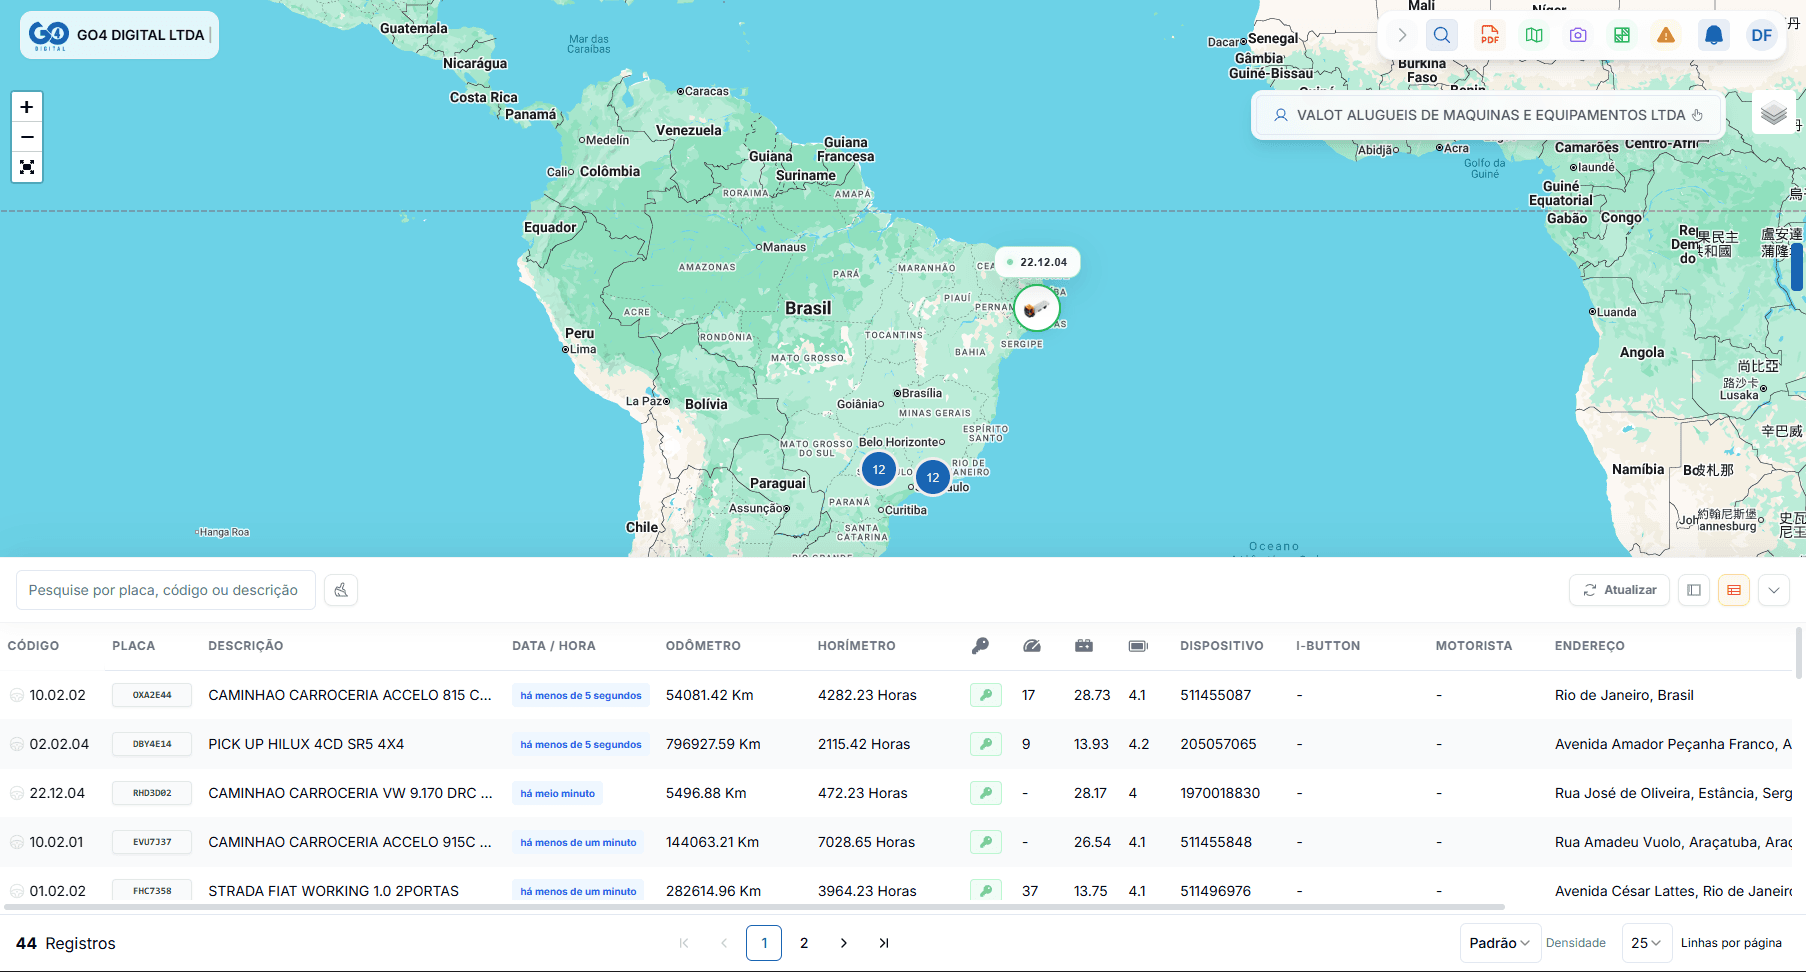
Task: Click device number 1970018830
Action: pyautogui.click(x=1220, y=793)
